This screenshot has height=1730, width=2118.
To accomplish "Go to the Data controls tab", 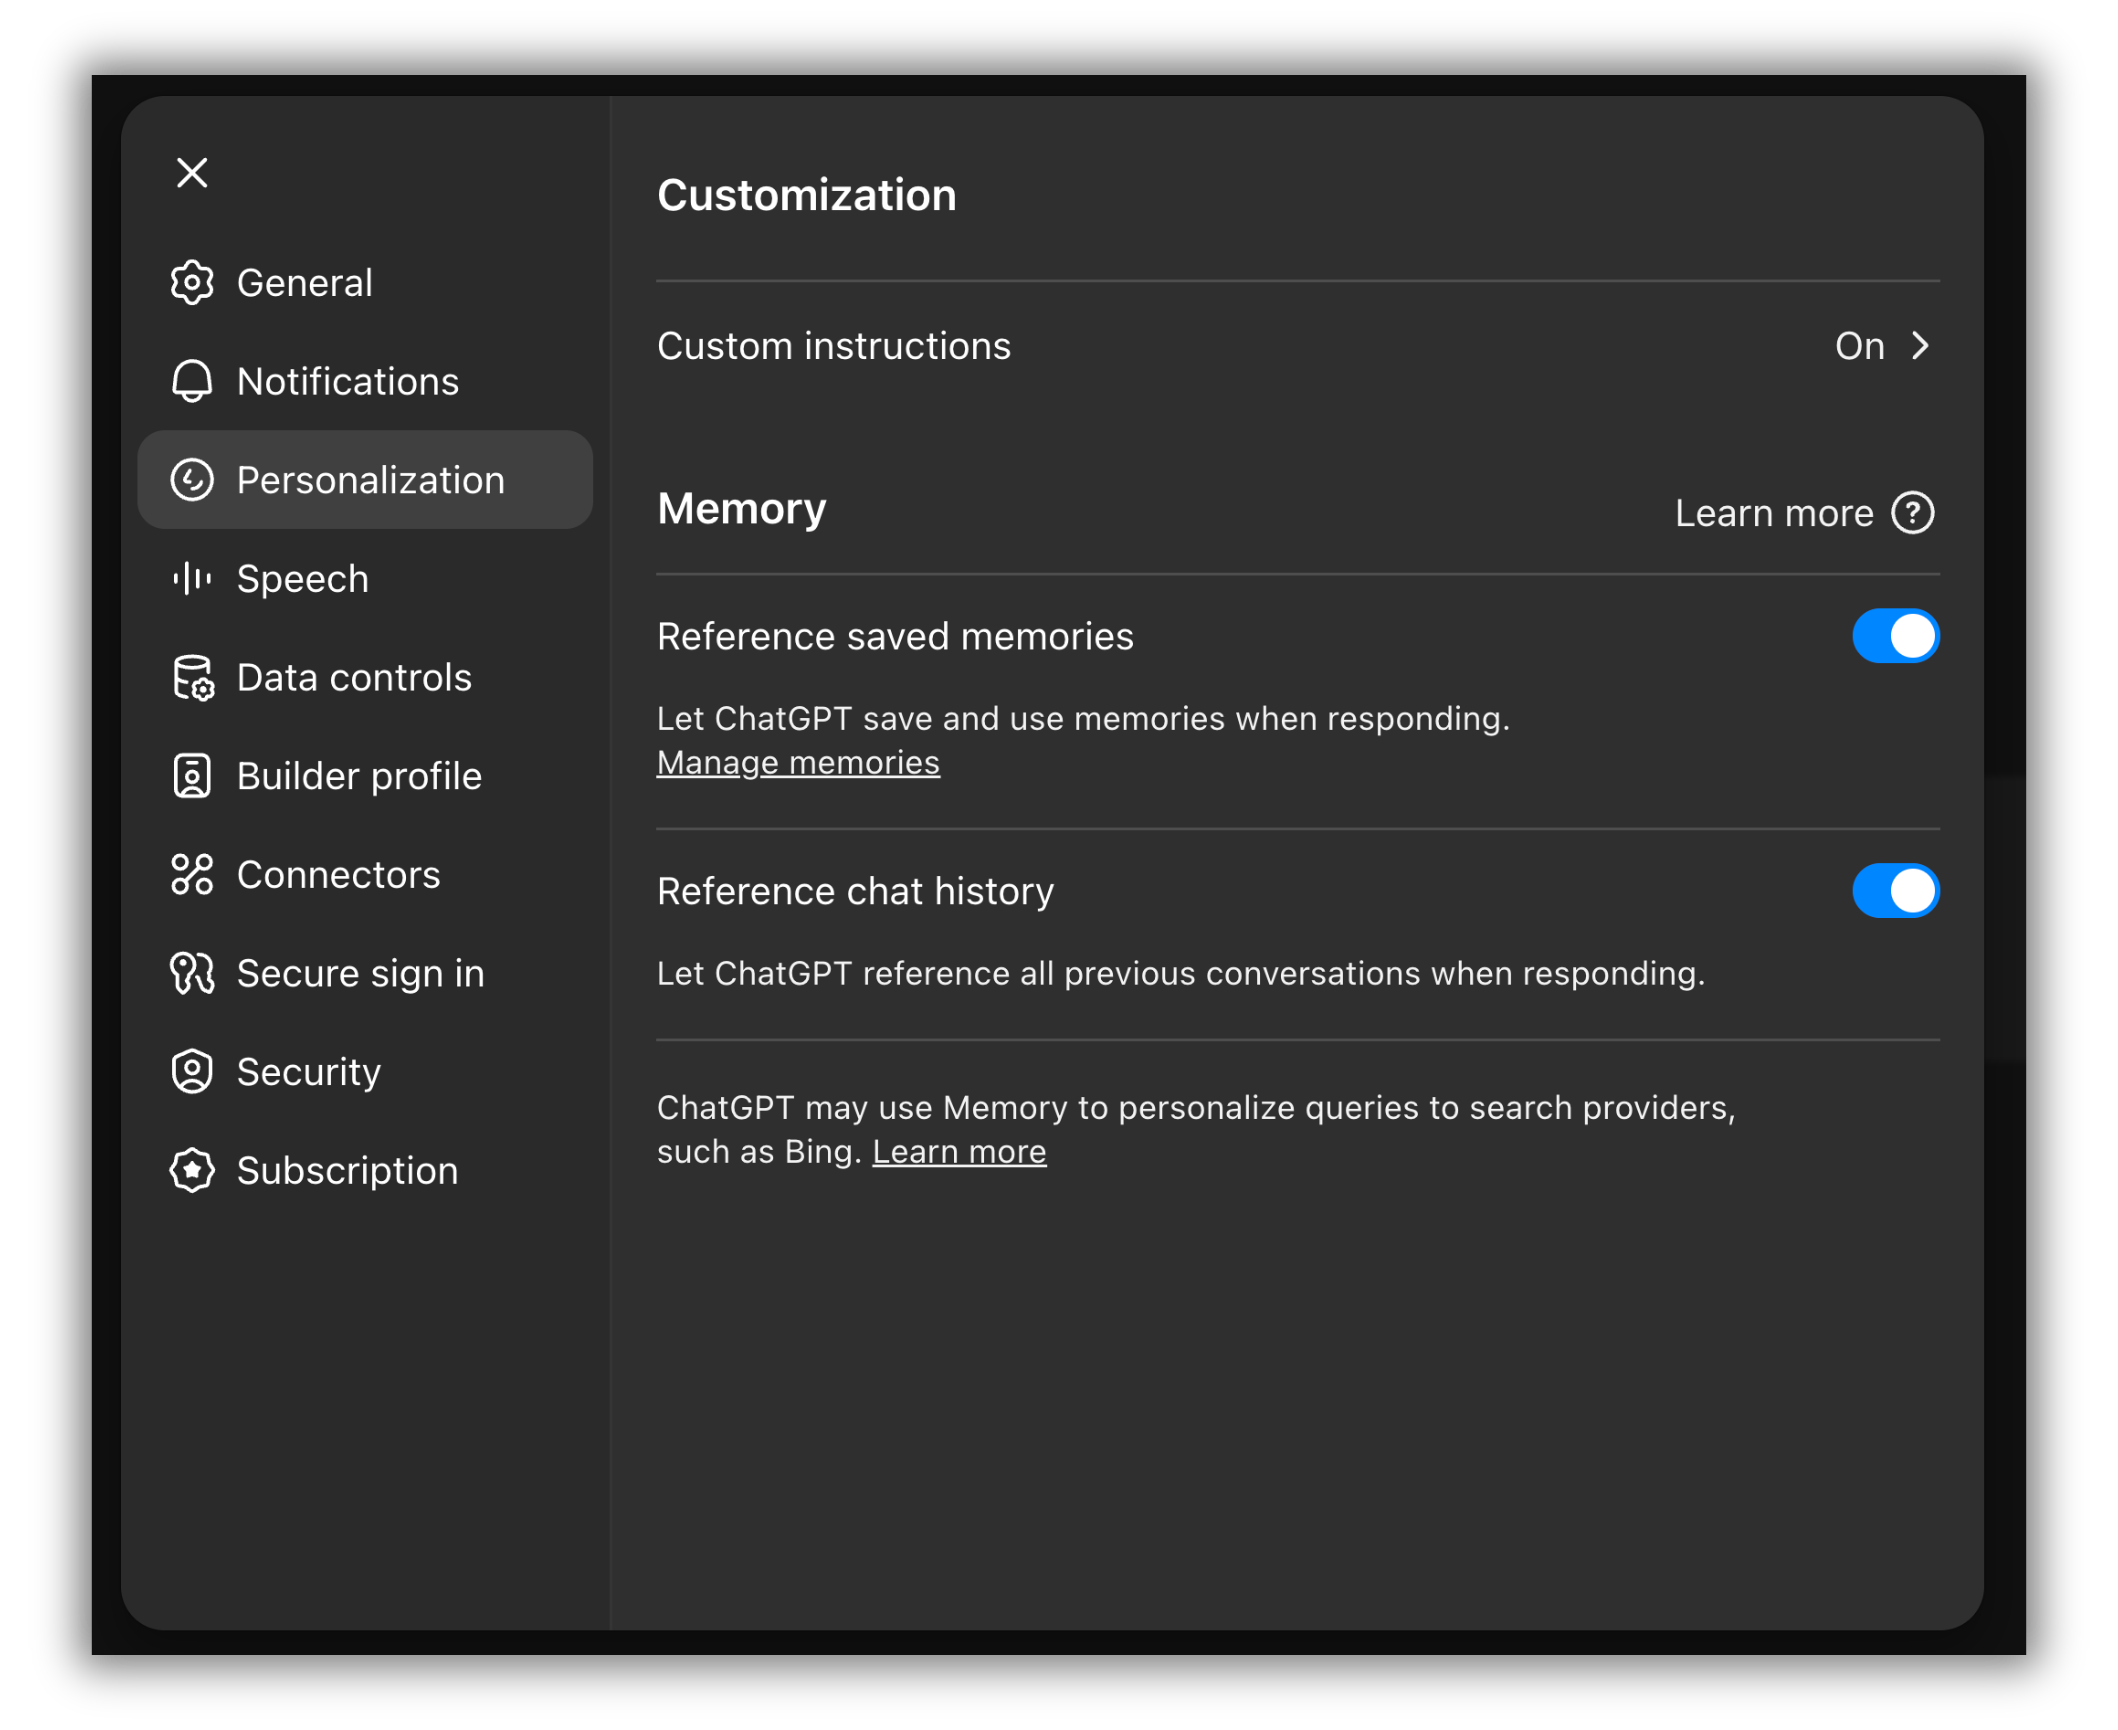I will (365, 677).
